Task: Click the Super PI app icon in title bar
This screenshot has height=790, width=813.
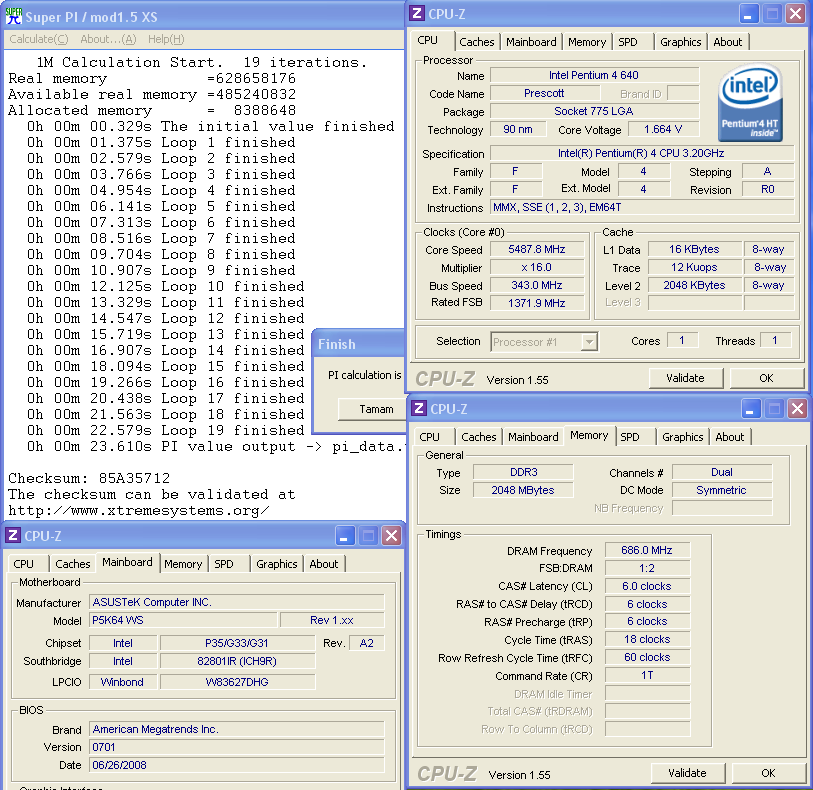Action: (x=13, y=17)
